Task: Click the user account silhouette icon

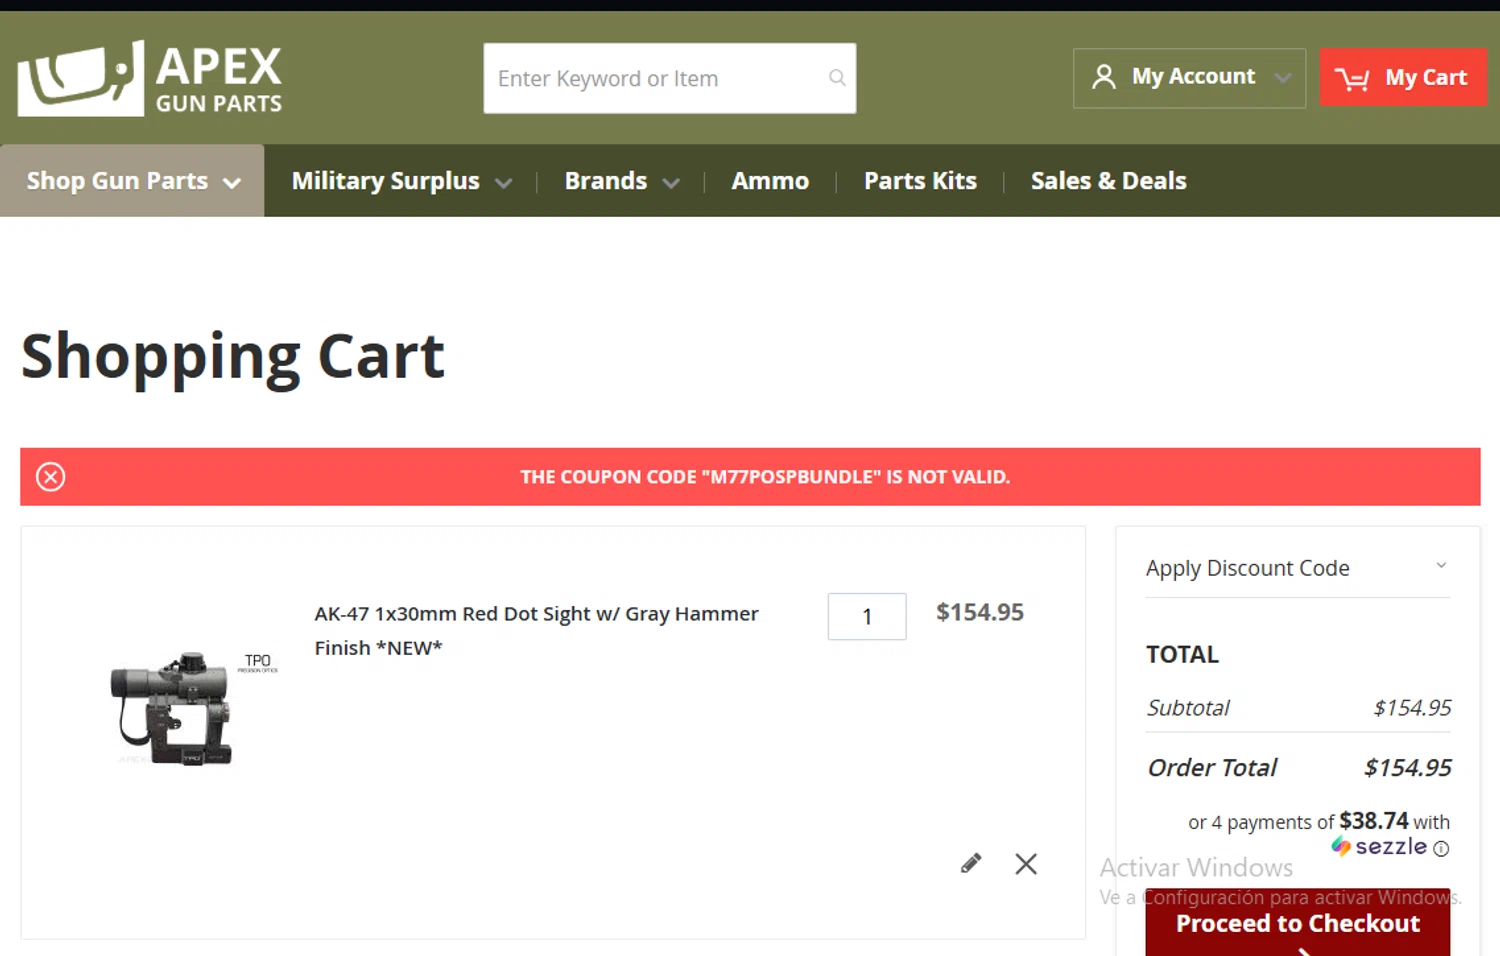Action: pos(1103,77)
